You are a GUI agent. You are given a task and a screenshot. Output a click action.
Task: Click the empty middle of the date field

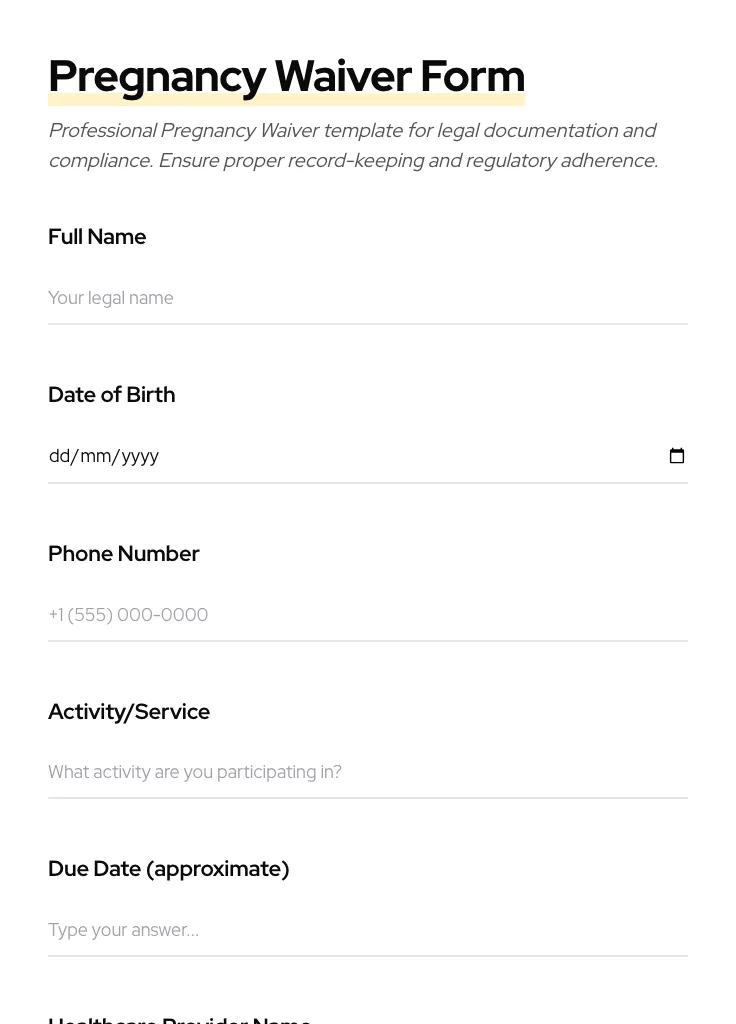tap(400, 456)
